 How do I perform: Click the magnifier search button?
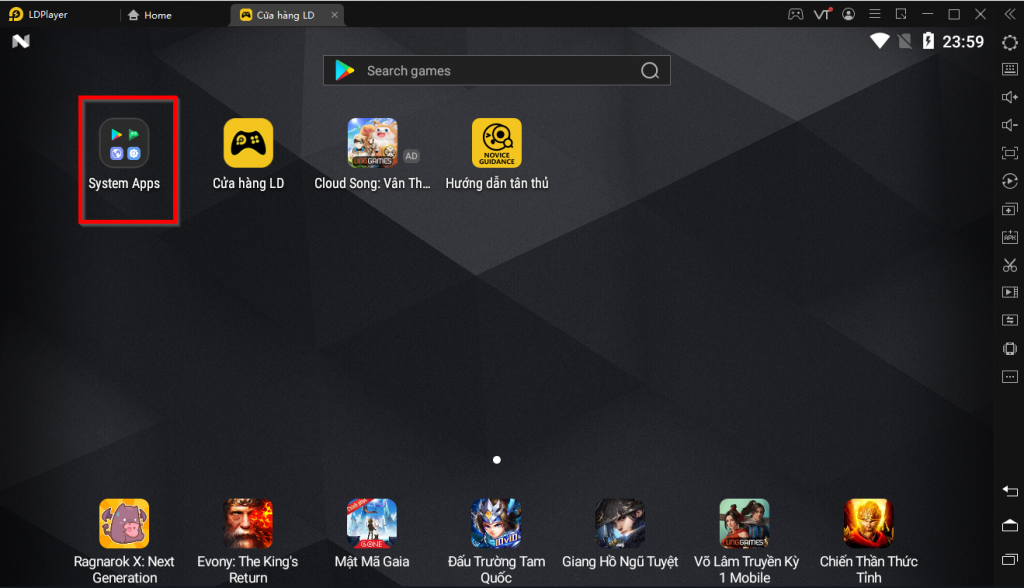coord(650,71)
